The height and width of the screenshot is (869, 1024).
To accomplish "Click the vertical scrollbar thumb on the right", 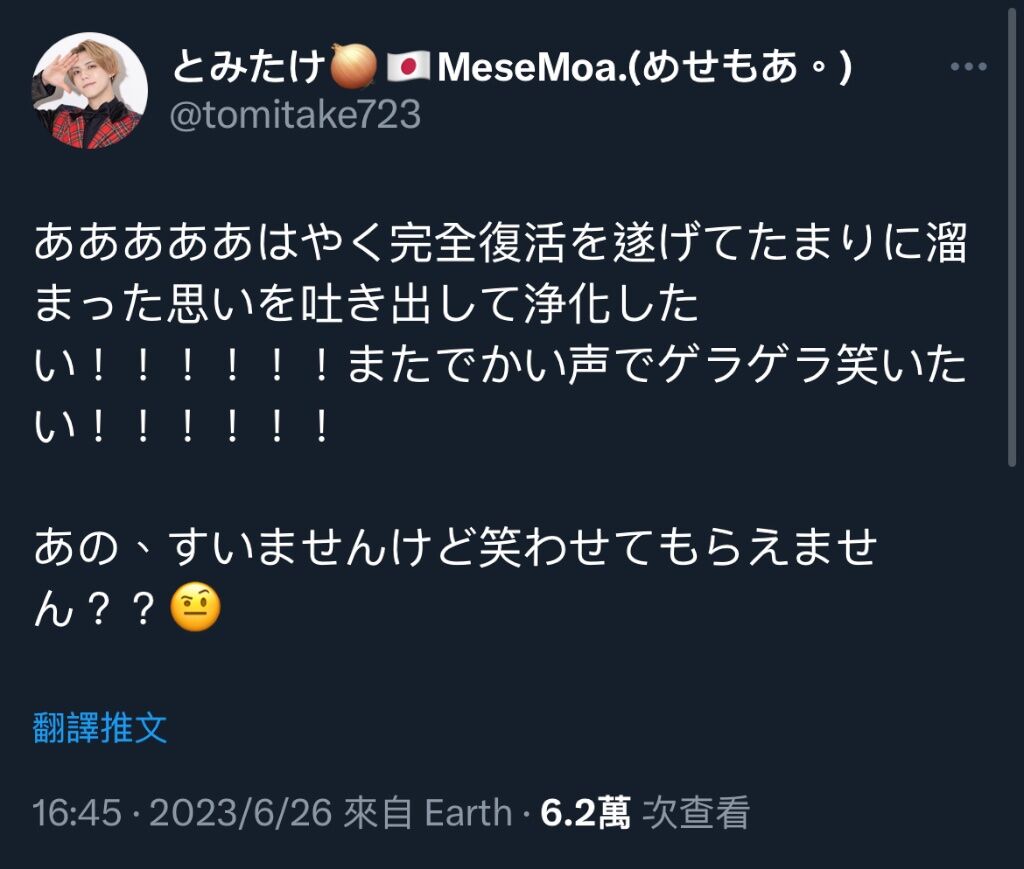I will tap(1012, 235).
